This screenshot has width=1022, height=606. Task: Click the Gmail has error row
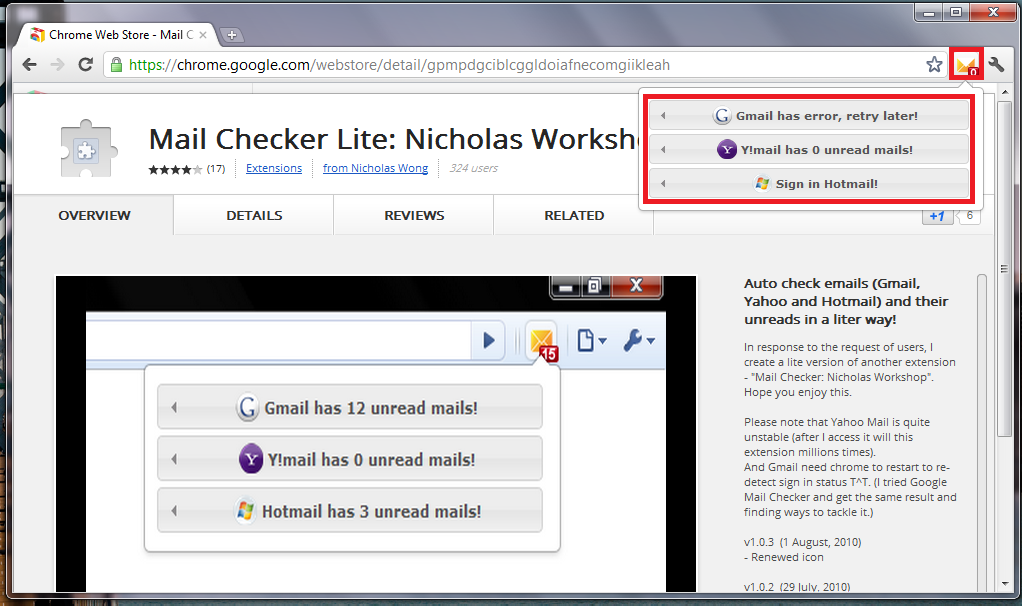808,116
